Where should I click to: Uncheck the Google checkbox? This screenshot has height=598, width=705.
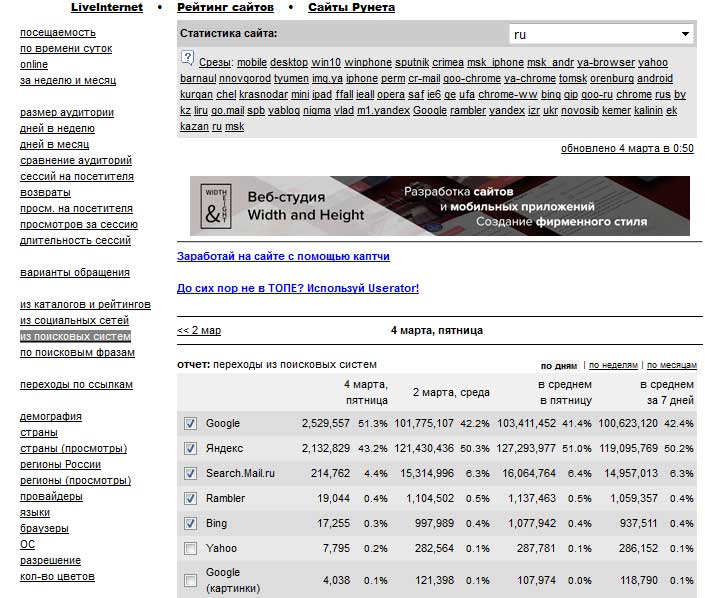coord(190,424)
